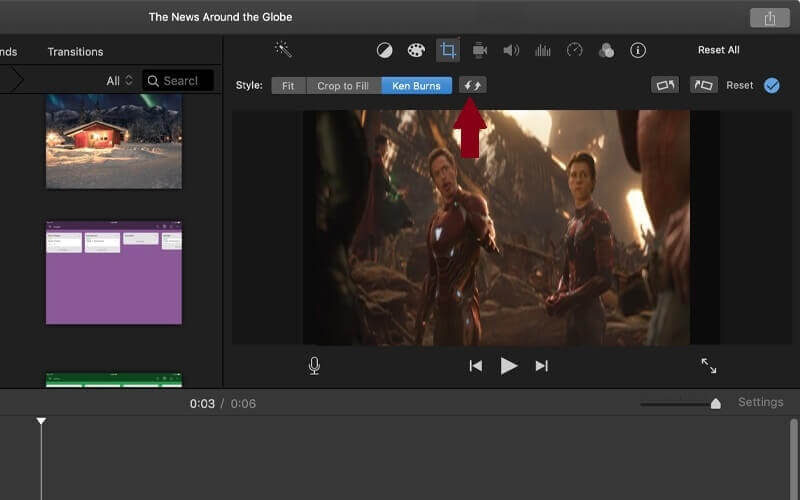
Task: Select the snowy cabin thumbnail
Action: pos(114,142)
